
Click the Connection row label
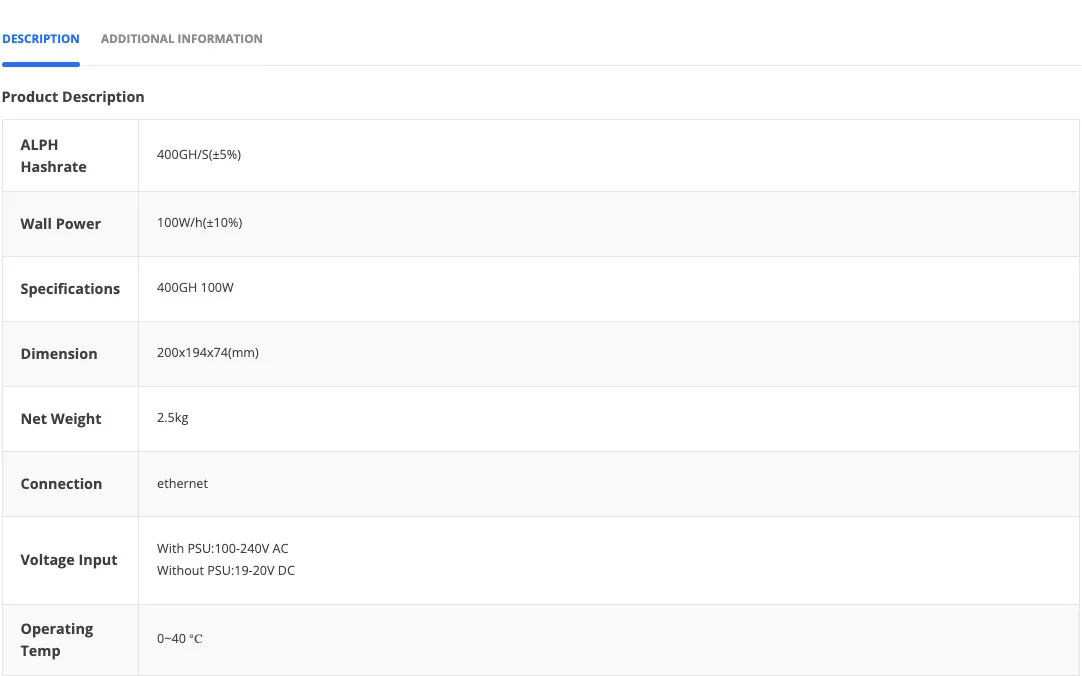[x=61, y=484]
